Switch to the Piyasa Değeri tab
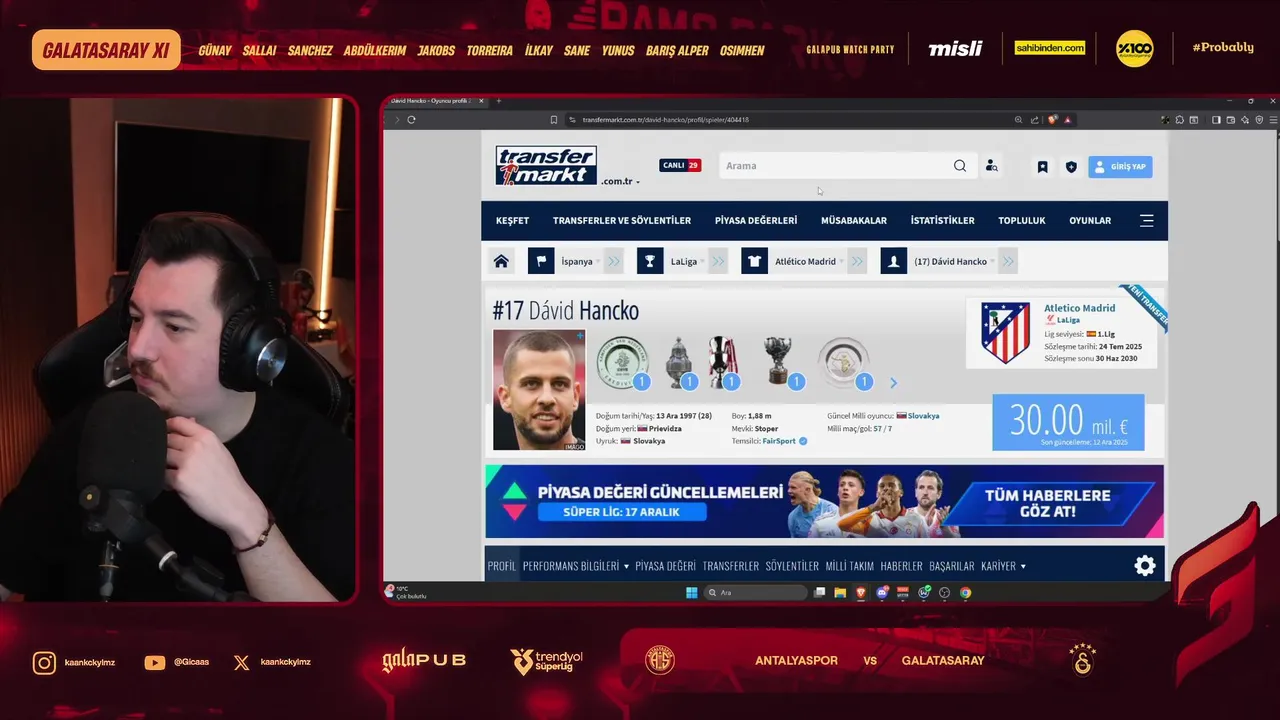This screenshot has height=720, width=1280. point(665,566)
